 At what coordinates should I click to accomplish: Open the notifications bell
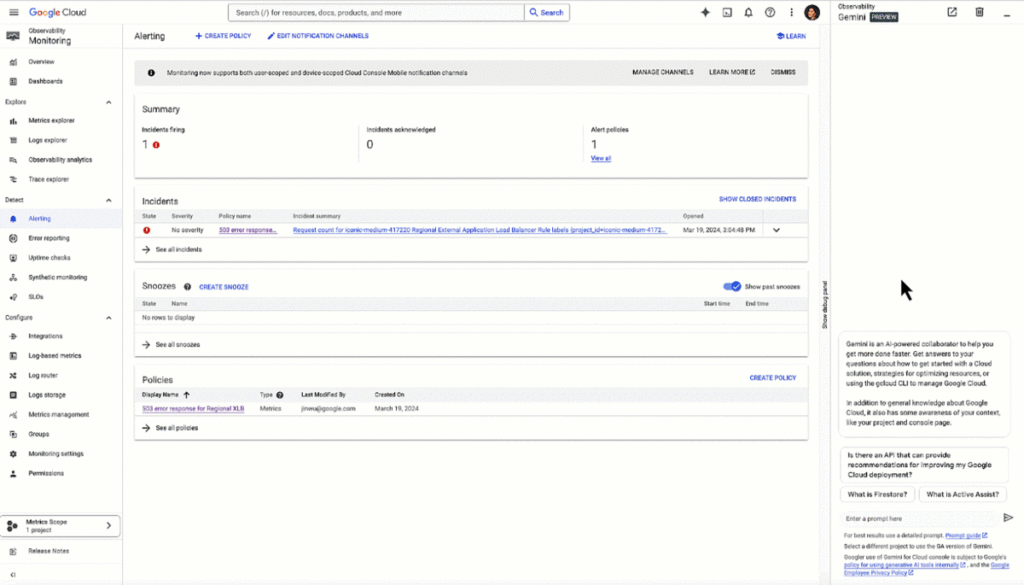tap(748, 12)
